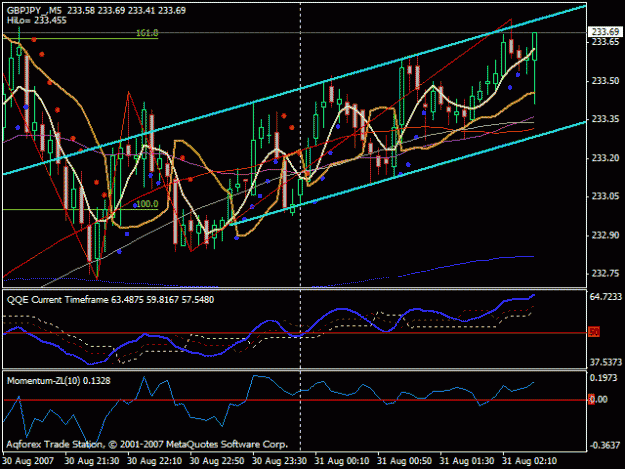Click the 161.8 Fibonacci level label
The height and width of the screenshot is (469, 625).
point(147,33)
